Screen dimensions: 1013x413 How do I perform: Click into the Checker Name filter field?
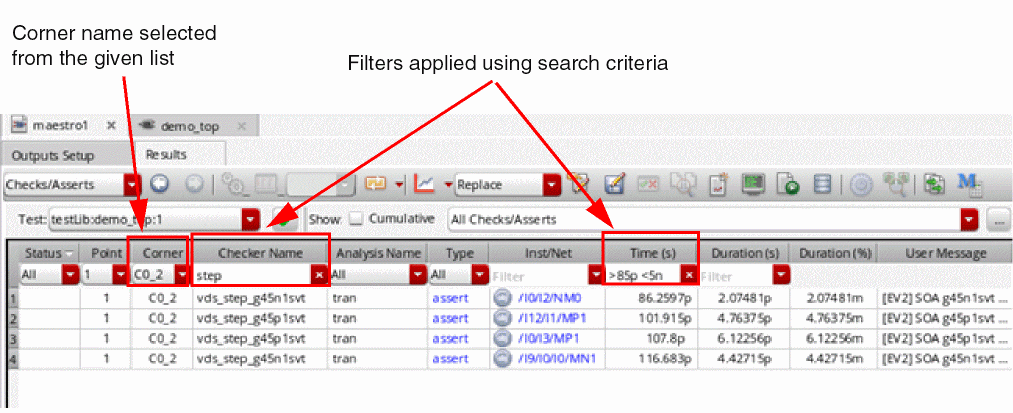click(252, 275)
